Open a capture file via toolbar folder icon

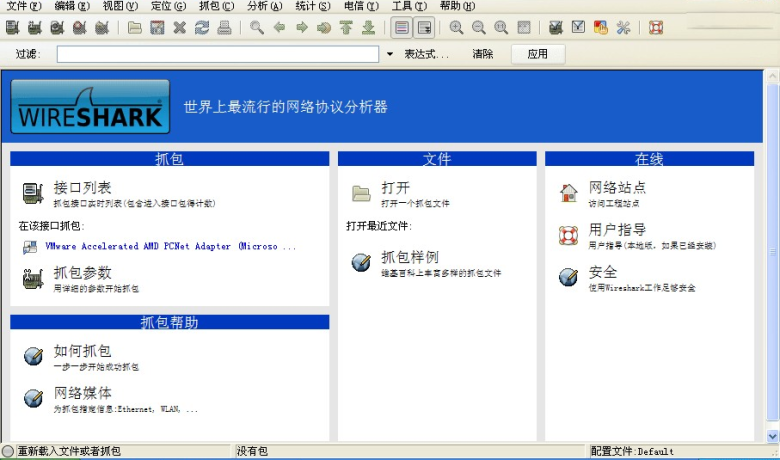point(134,27)
